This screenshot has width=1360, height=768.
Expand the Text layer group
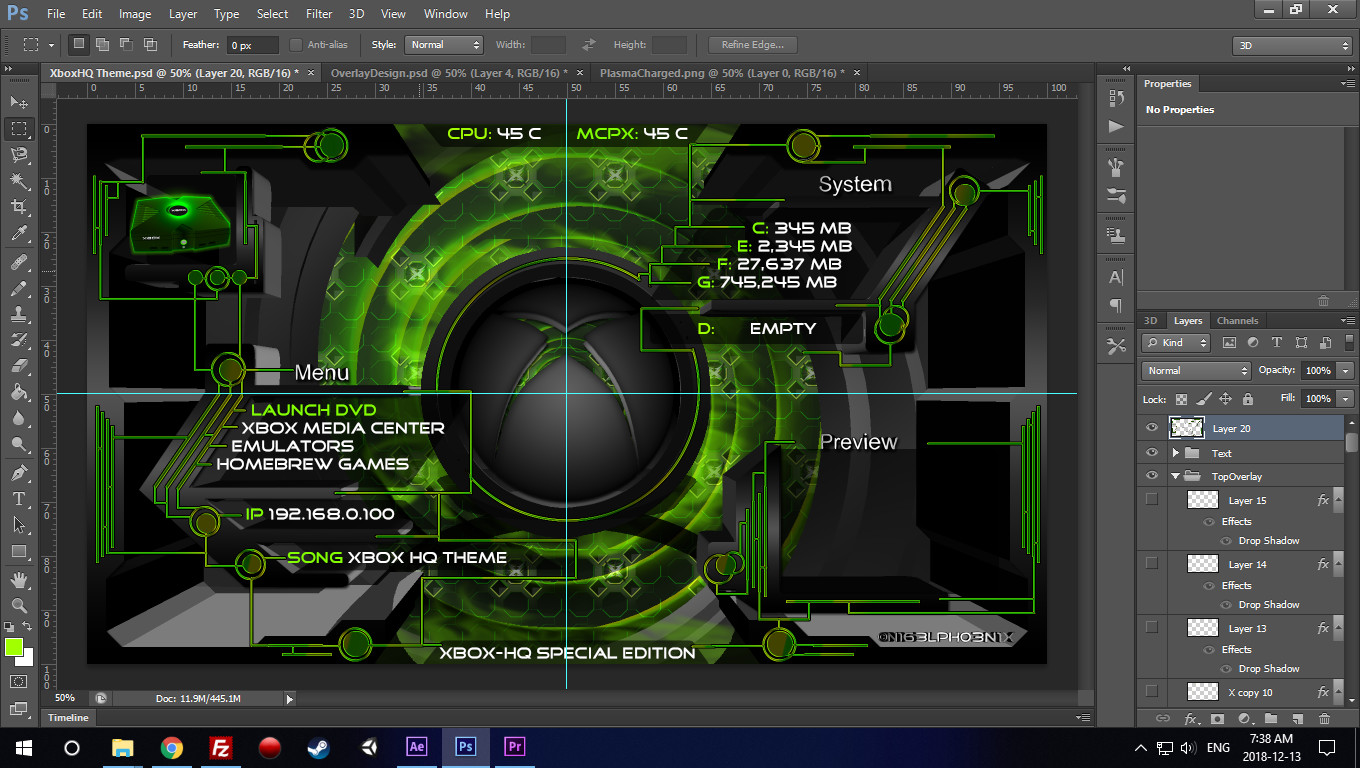coord(1176,453)
